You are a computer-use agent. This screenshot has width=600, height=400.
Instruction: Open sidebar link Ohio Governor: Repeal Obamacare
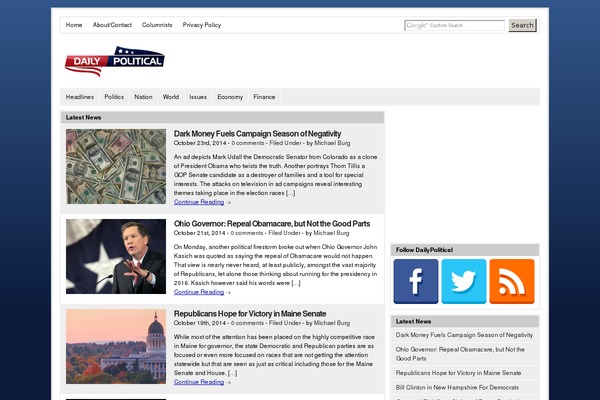coord(460,354)
